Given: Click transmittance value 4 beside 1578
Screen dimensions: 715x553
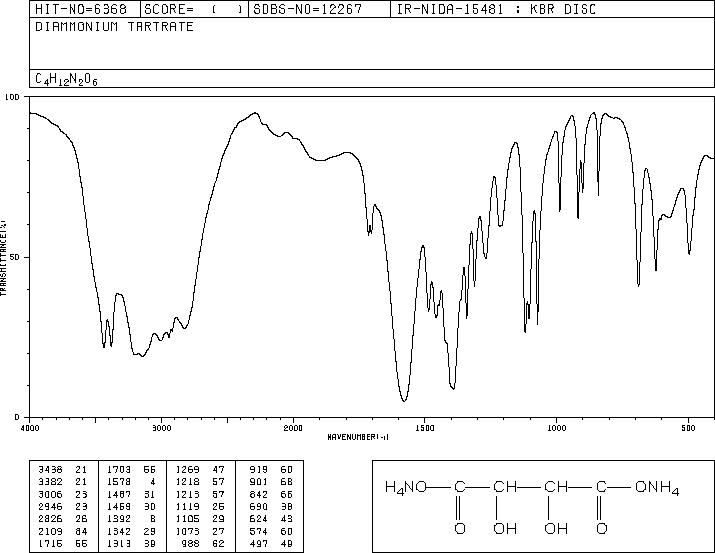Looking at the screenshot, I should [x=152, y=481].
